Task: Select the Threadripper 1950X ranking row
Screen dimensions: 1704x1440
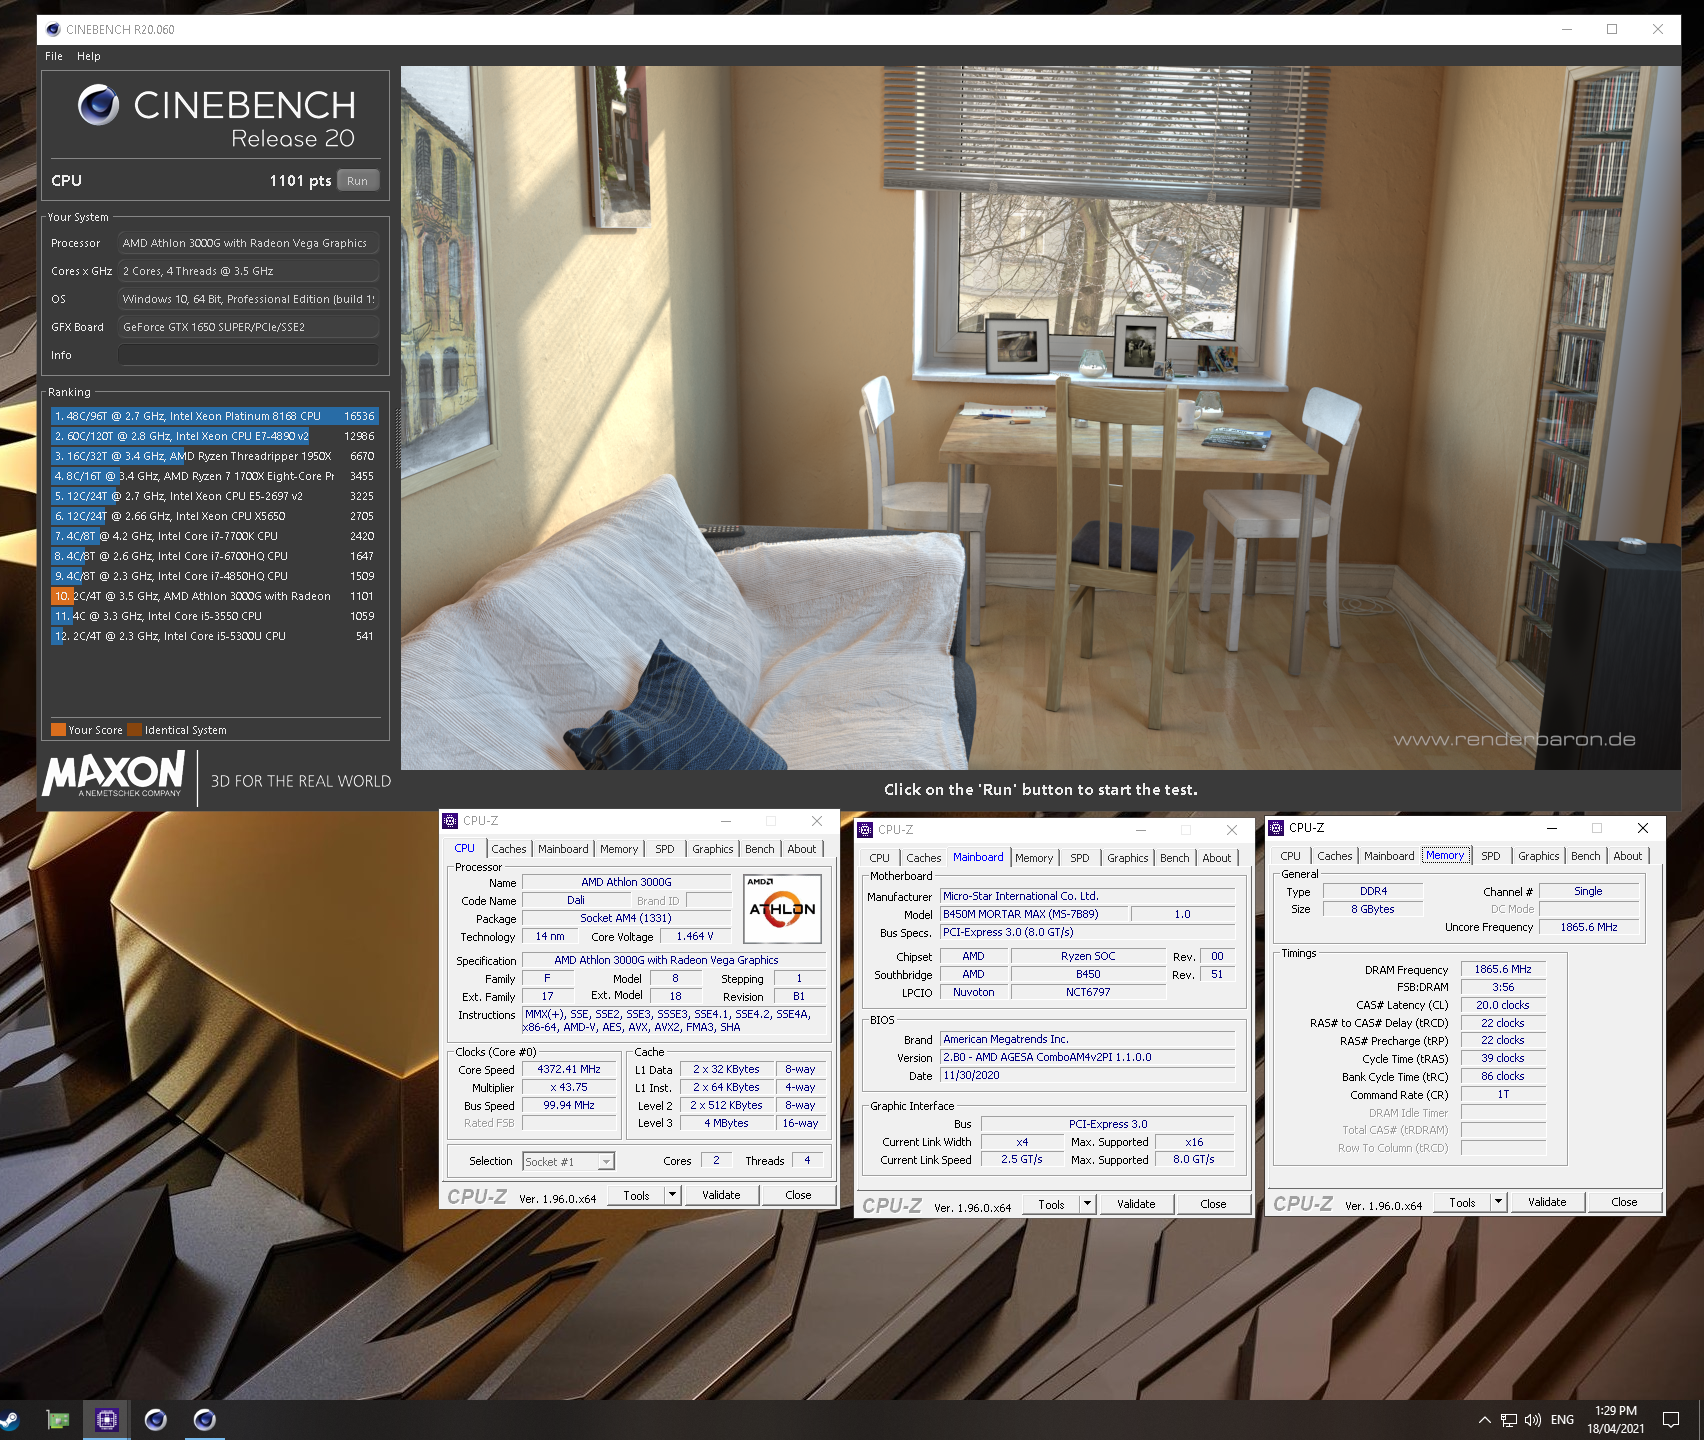Action: 214,456
